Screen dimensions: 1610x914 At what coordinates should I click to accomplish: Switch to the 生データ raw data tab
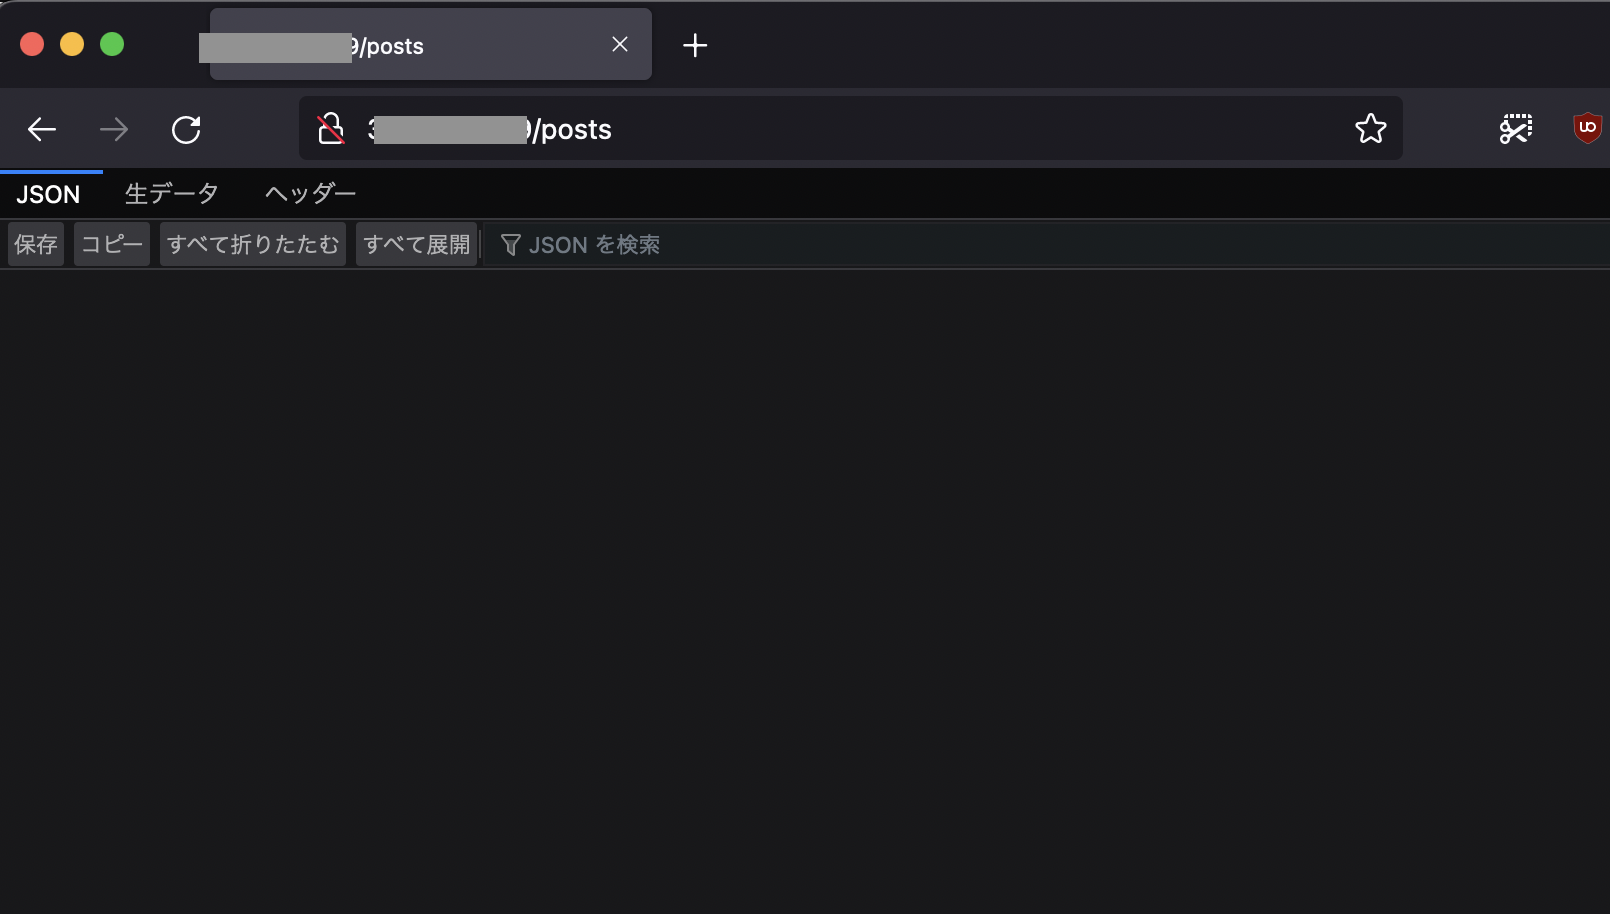click(x=172, y=193)
